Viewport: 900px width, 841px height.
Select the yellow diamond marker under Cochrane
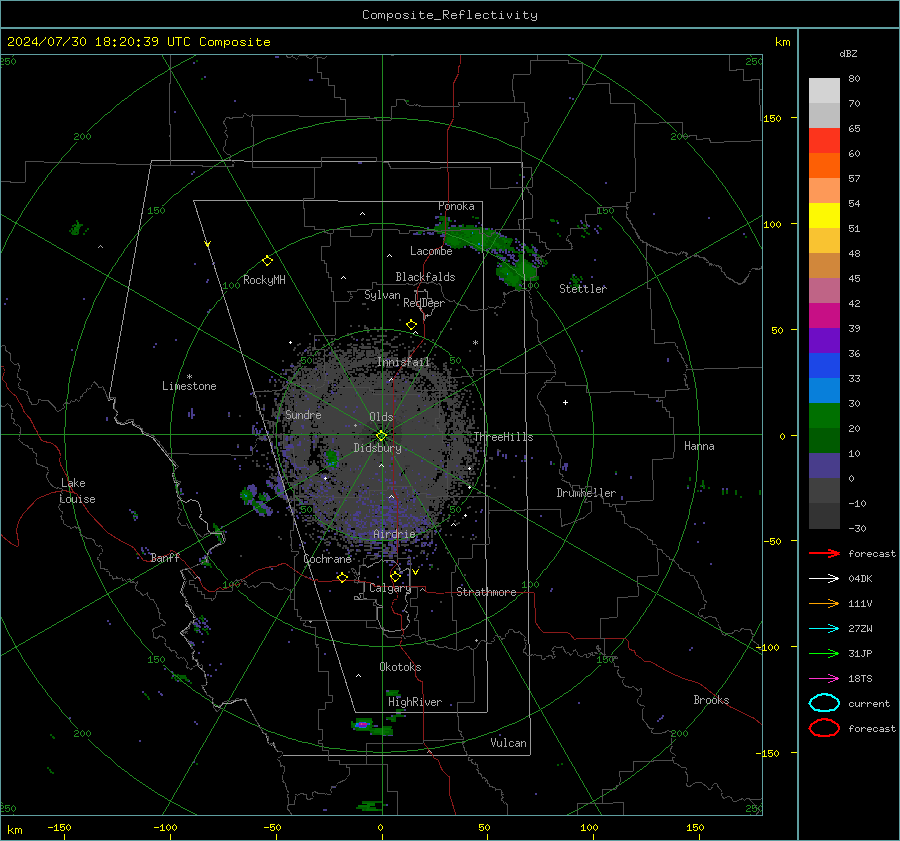342,577
